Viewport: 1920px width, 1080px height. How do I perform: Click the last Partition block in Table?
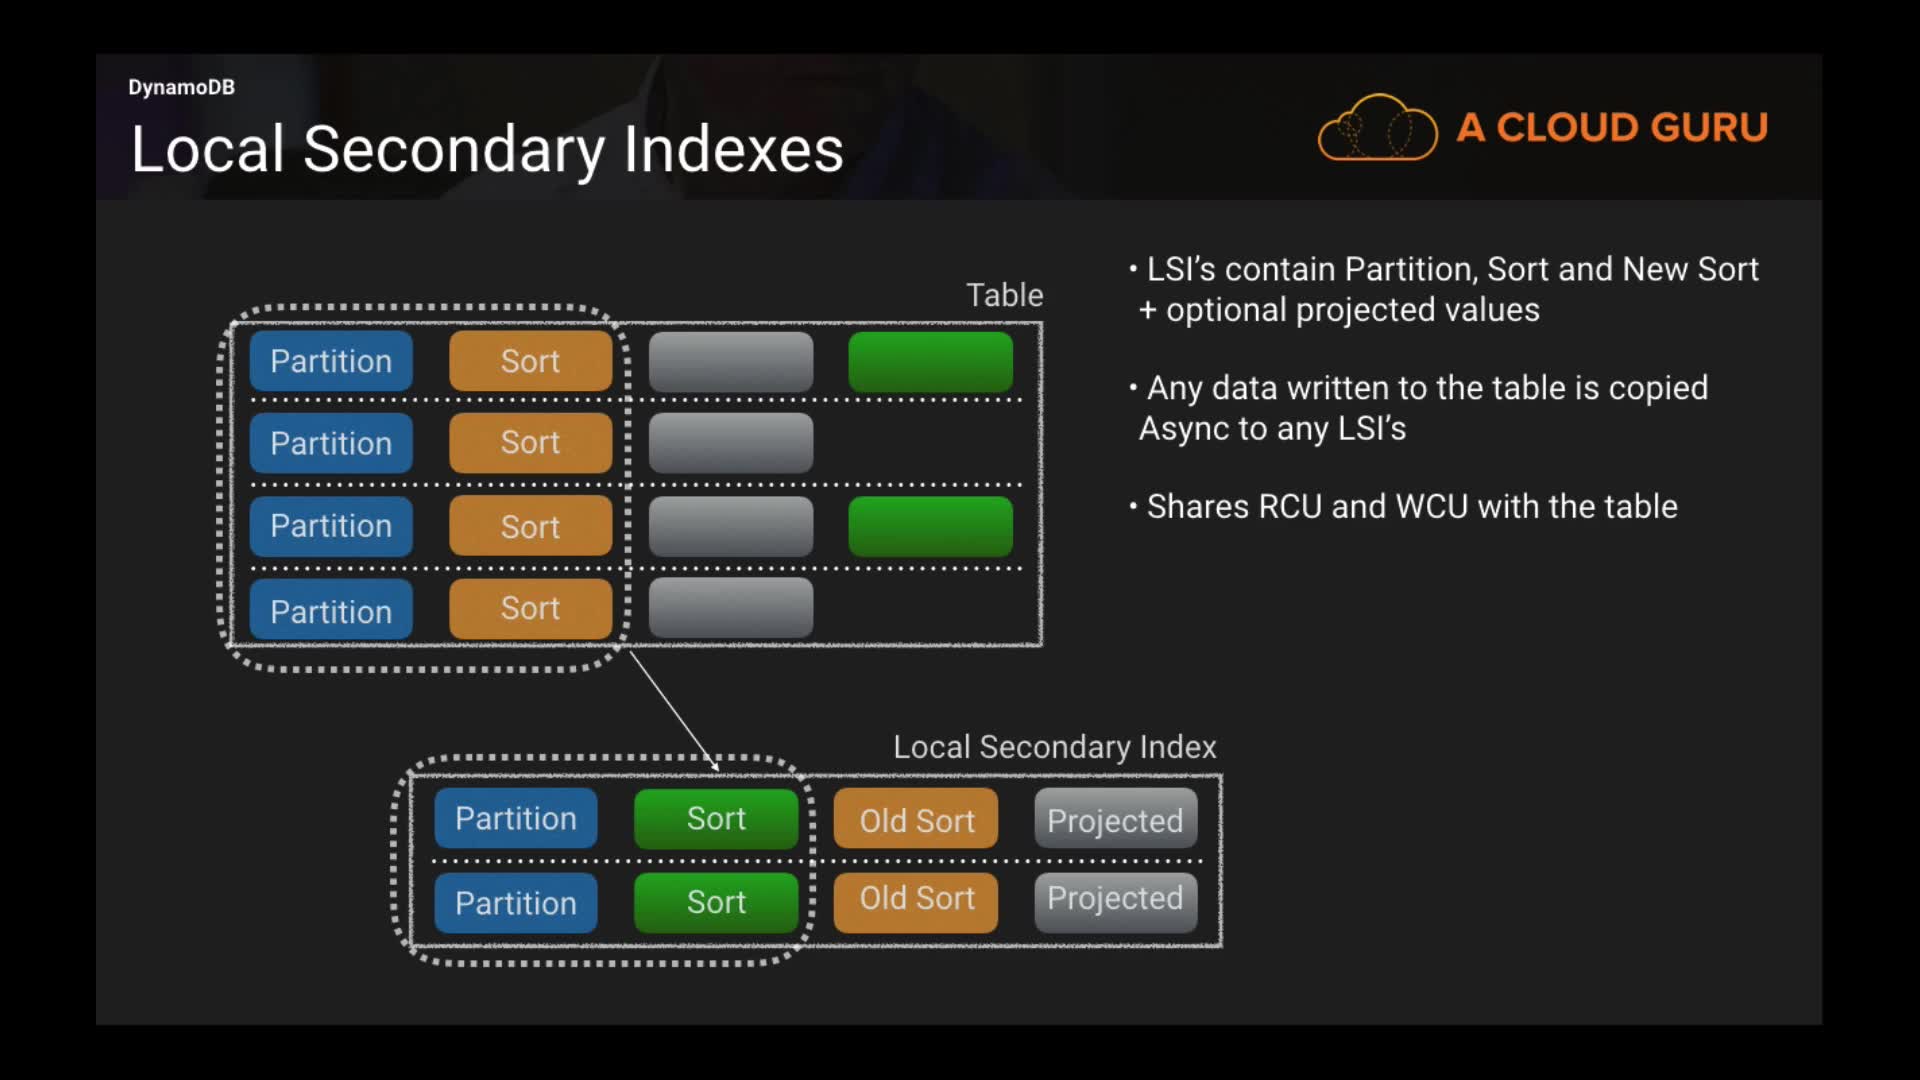click(331, 610)
